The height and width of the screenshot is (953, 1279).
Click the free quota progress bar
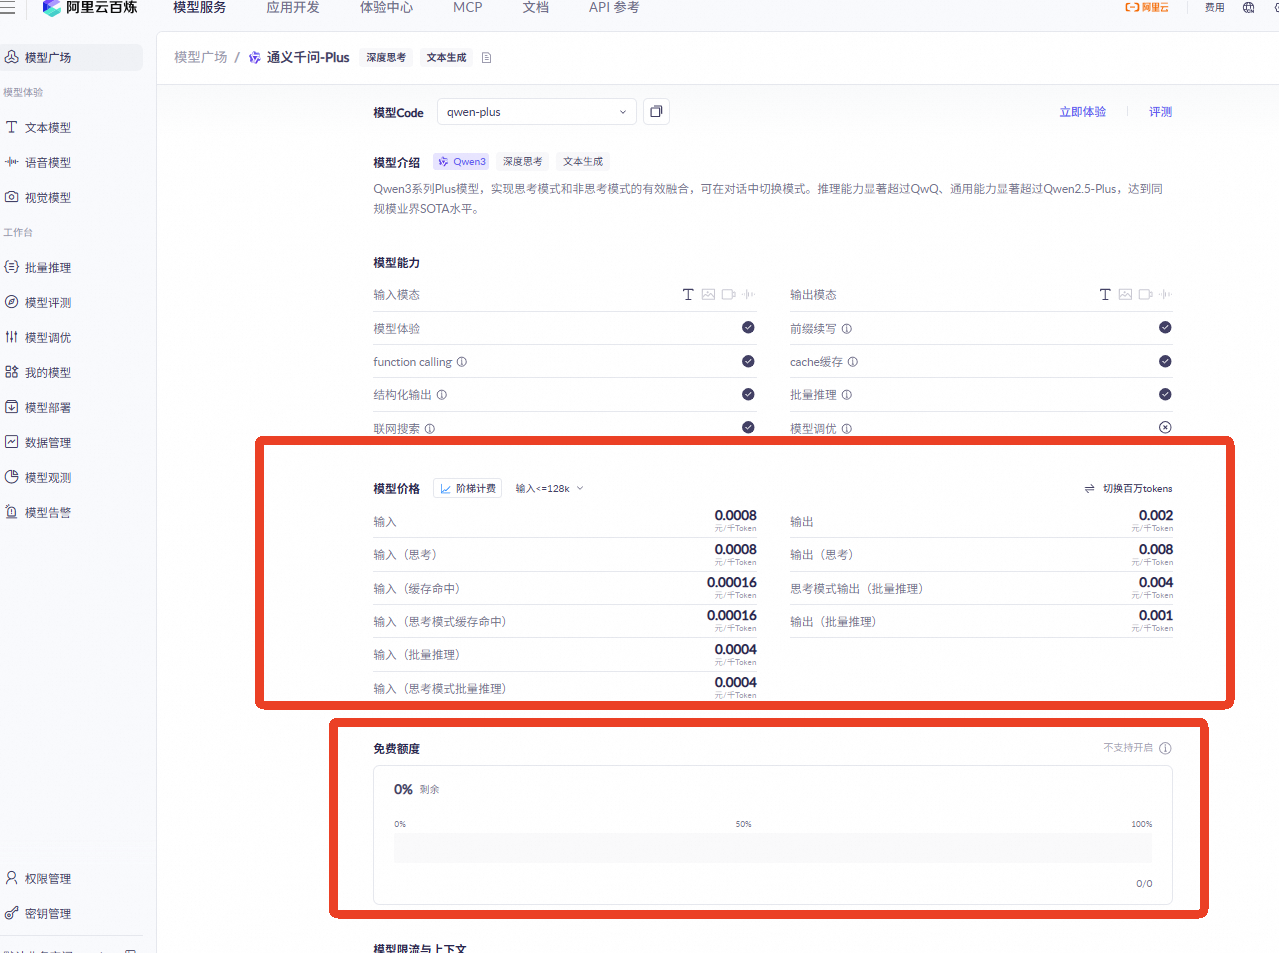click(x=773, y=848)
